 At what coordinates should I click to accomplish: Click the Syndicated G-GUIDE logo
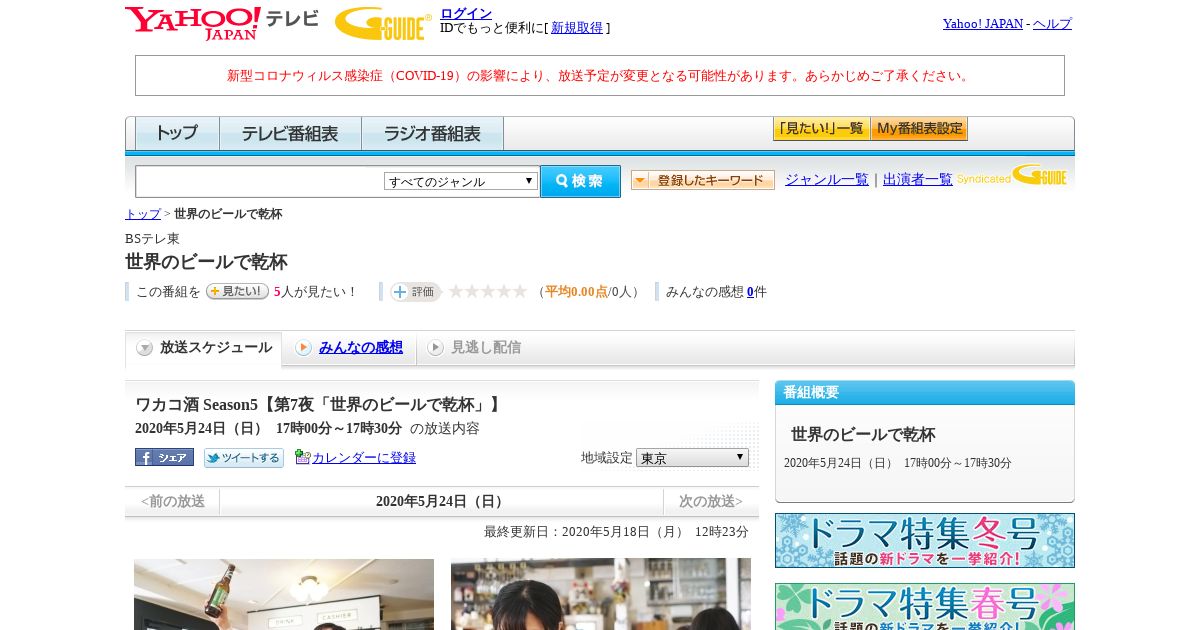[1011, 176]
